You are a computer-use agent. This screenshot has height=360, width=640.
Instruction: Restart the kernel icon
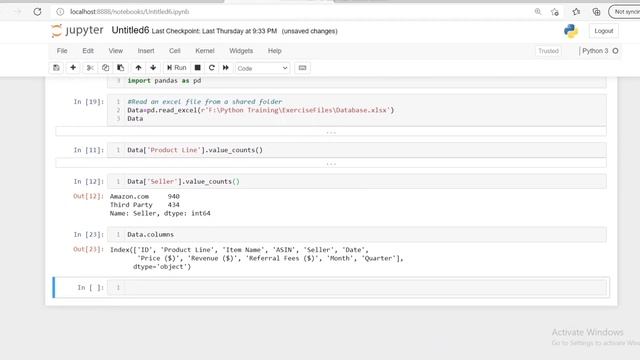(x=211, y=68)
